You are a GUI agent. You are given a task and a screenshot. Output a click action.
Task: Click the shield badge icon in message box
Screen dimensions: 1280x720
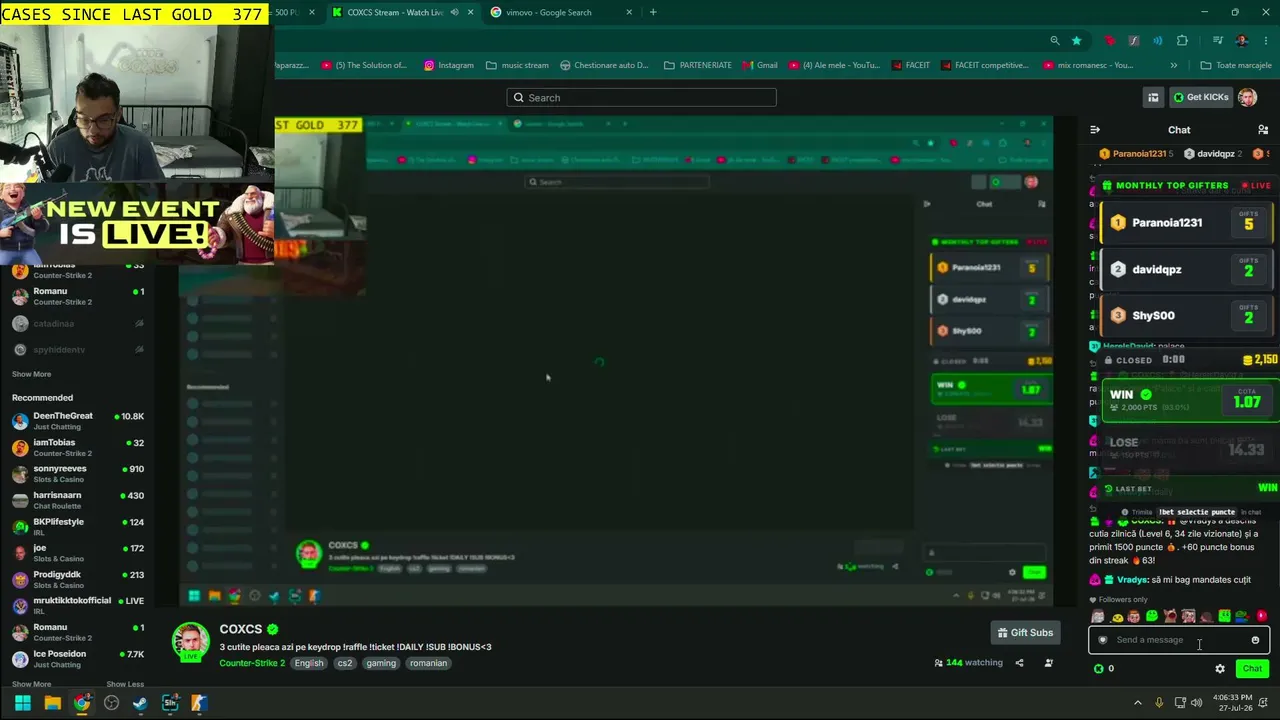(x=1103, y=640)
